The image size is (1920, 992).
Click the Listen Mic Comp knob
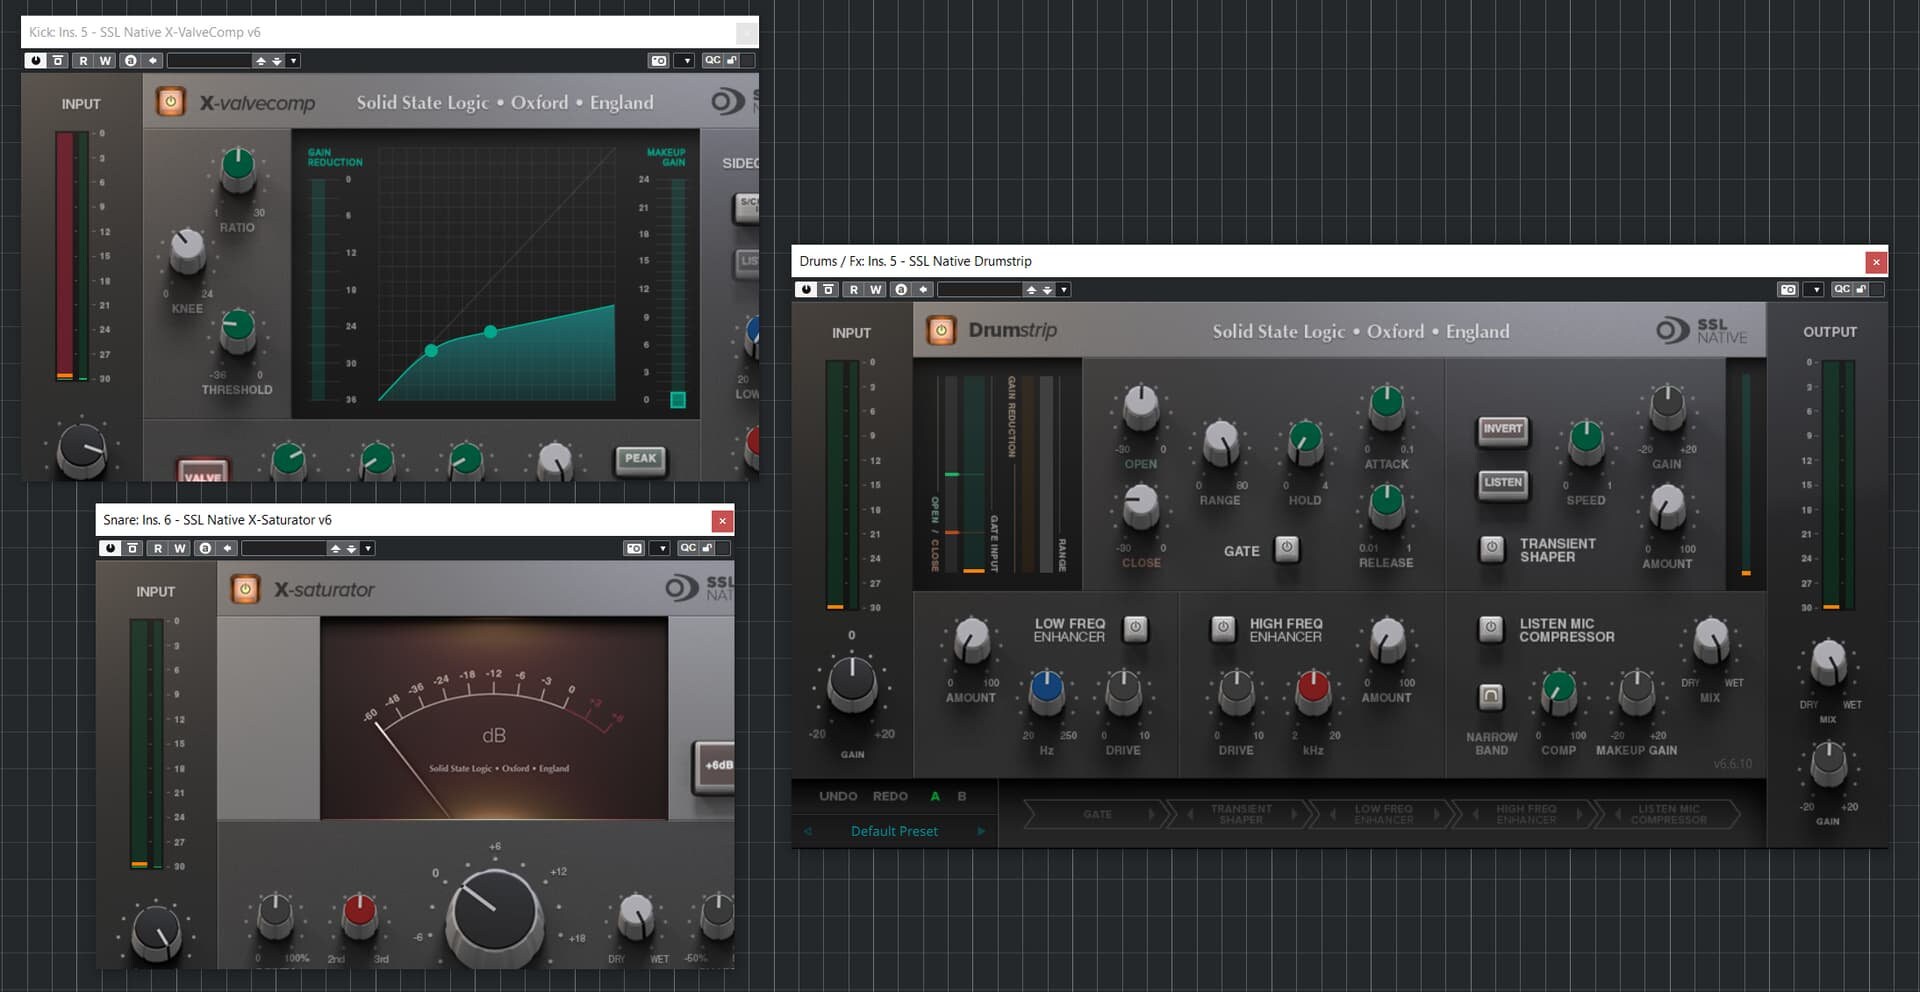point(1558,691)
